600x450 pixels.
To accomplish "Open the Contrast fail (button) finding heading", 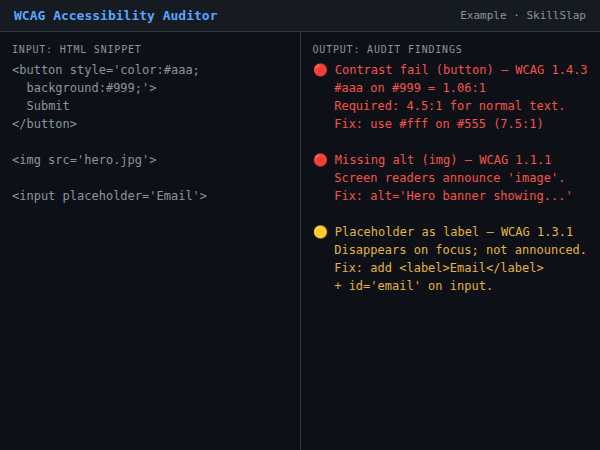I will pyautogui.click(x=460, y=70).
